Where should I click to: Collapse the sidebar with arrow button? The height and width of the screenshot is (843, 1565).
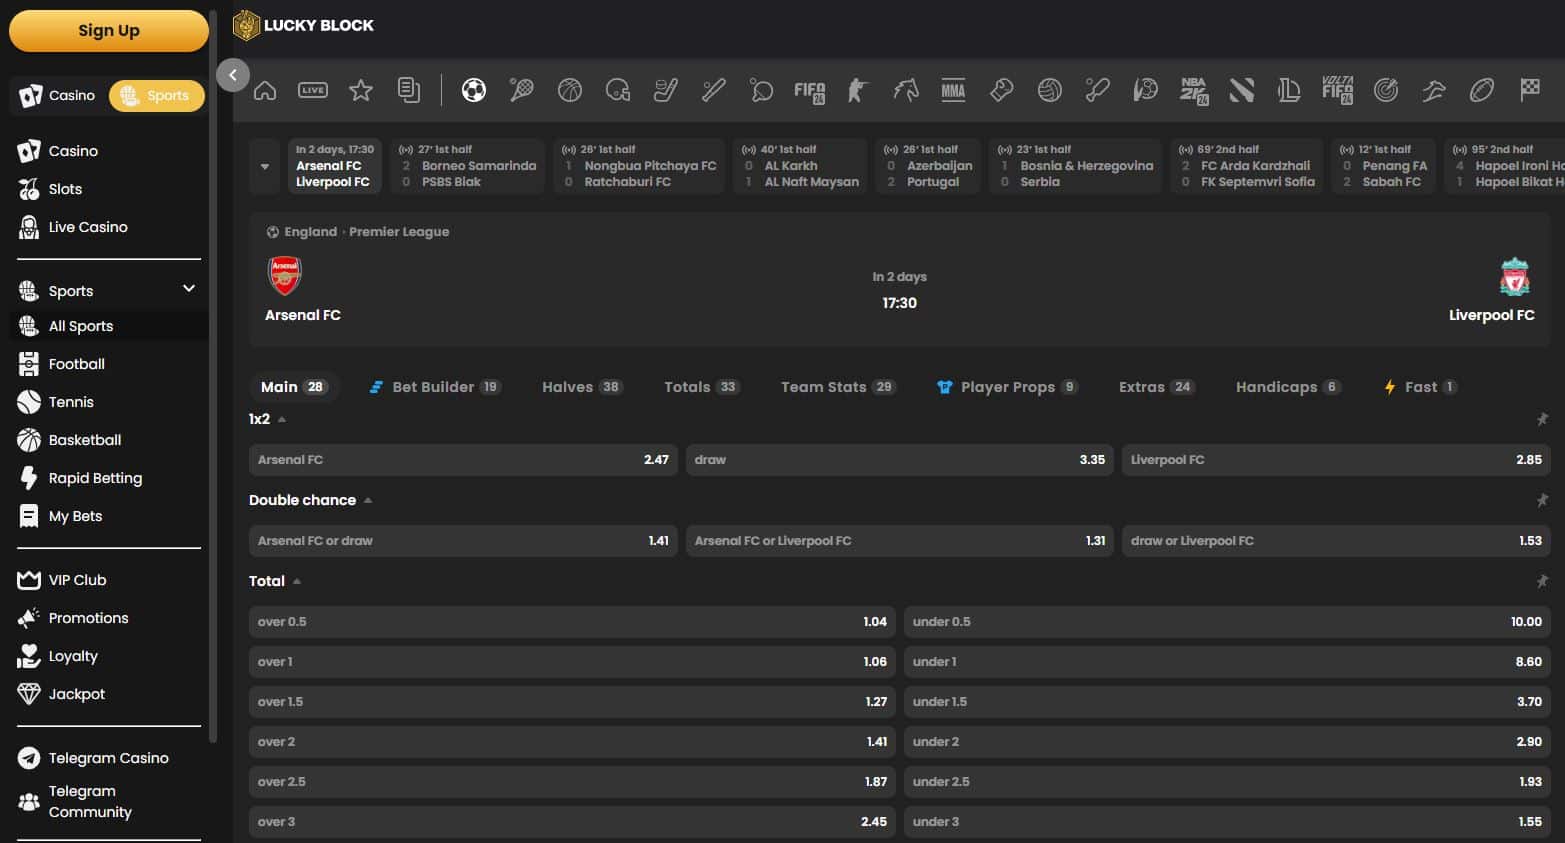[x=233, y=75]
